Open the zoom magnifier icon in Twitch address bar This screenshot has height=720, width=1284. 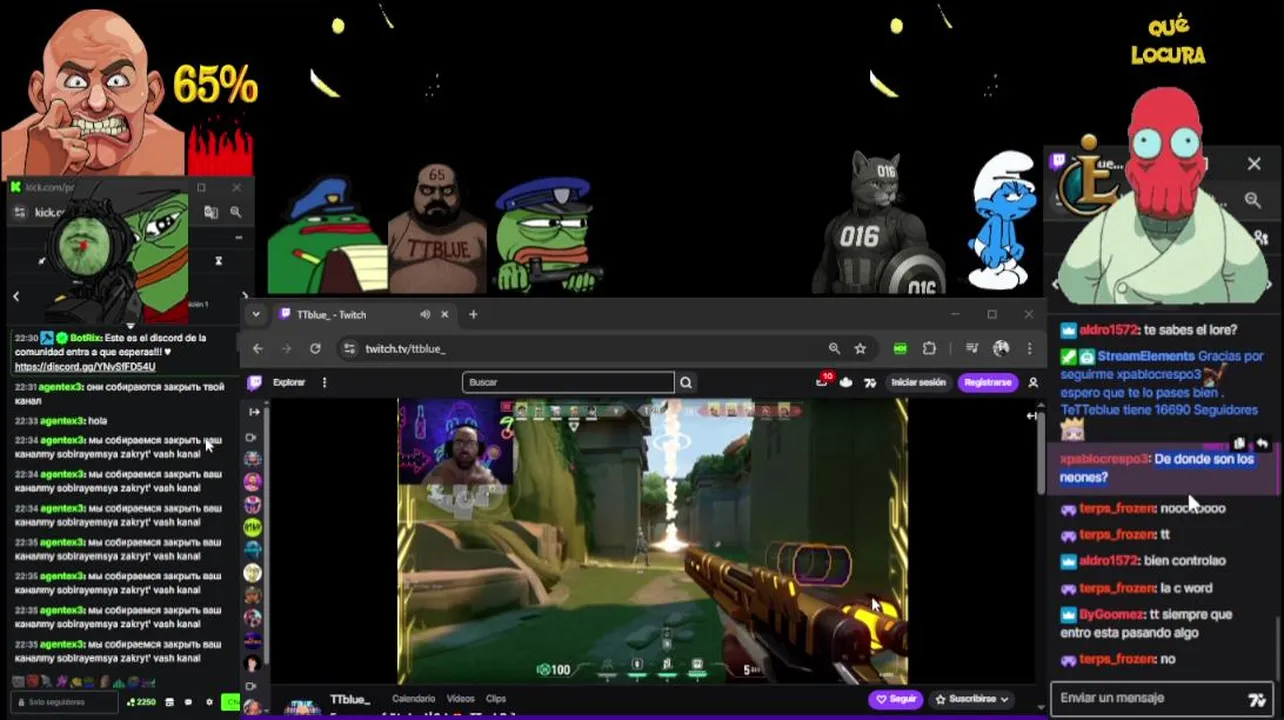tap(834, 348)
